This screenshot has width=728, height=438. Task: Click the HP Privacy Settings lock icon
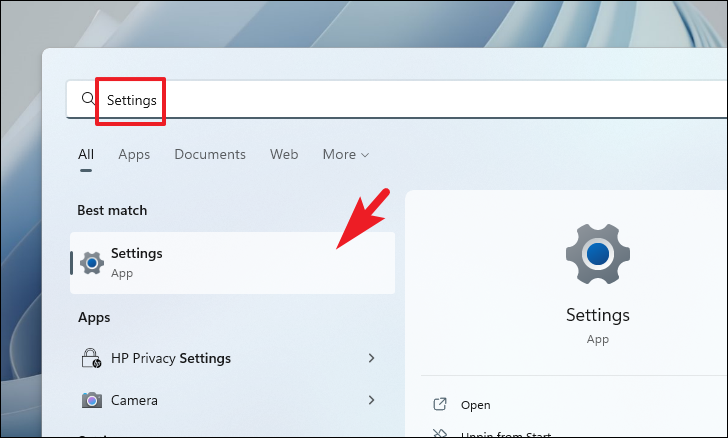tap(91, 358)
